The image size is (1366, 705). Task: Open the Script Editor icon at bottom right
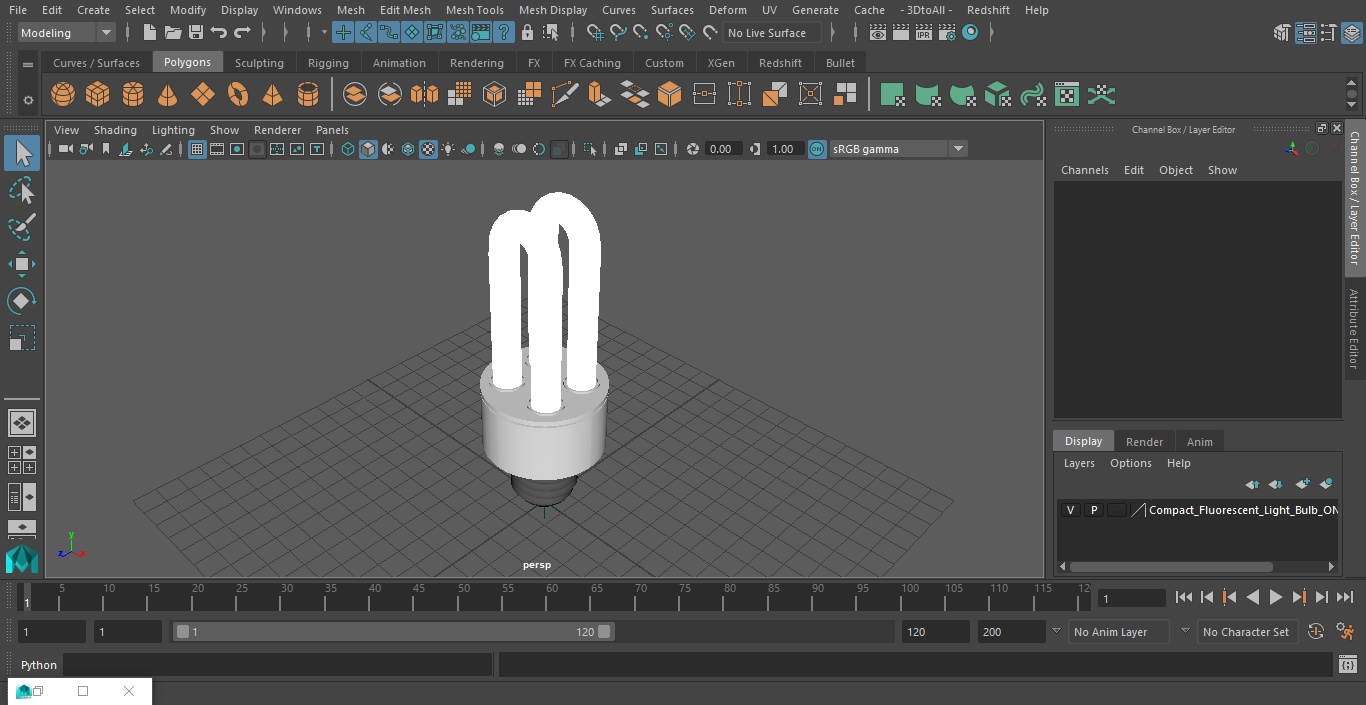(1348, 665)
